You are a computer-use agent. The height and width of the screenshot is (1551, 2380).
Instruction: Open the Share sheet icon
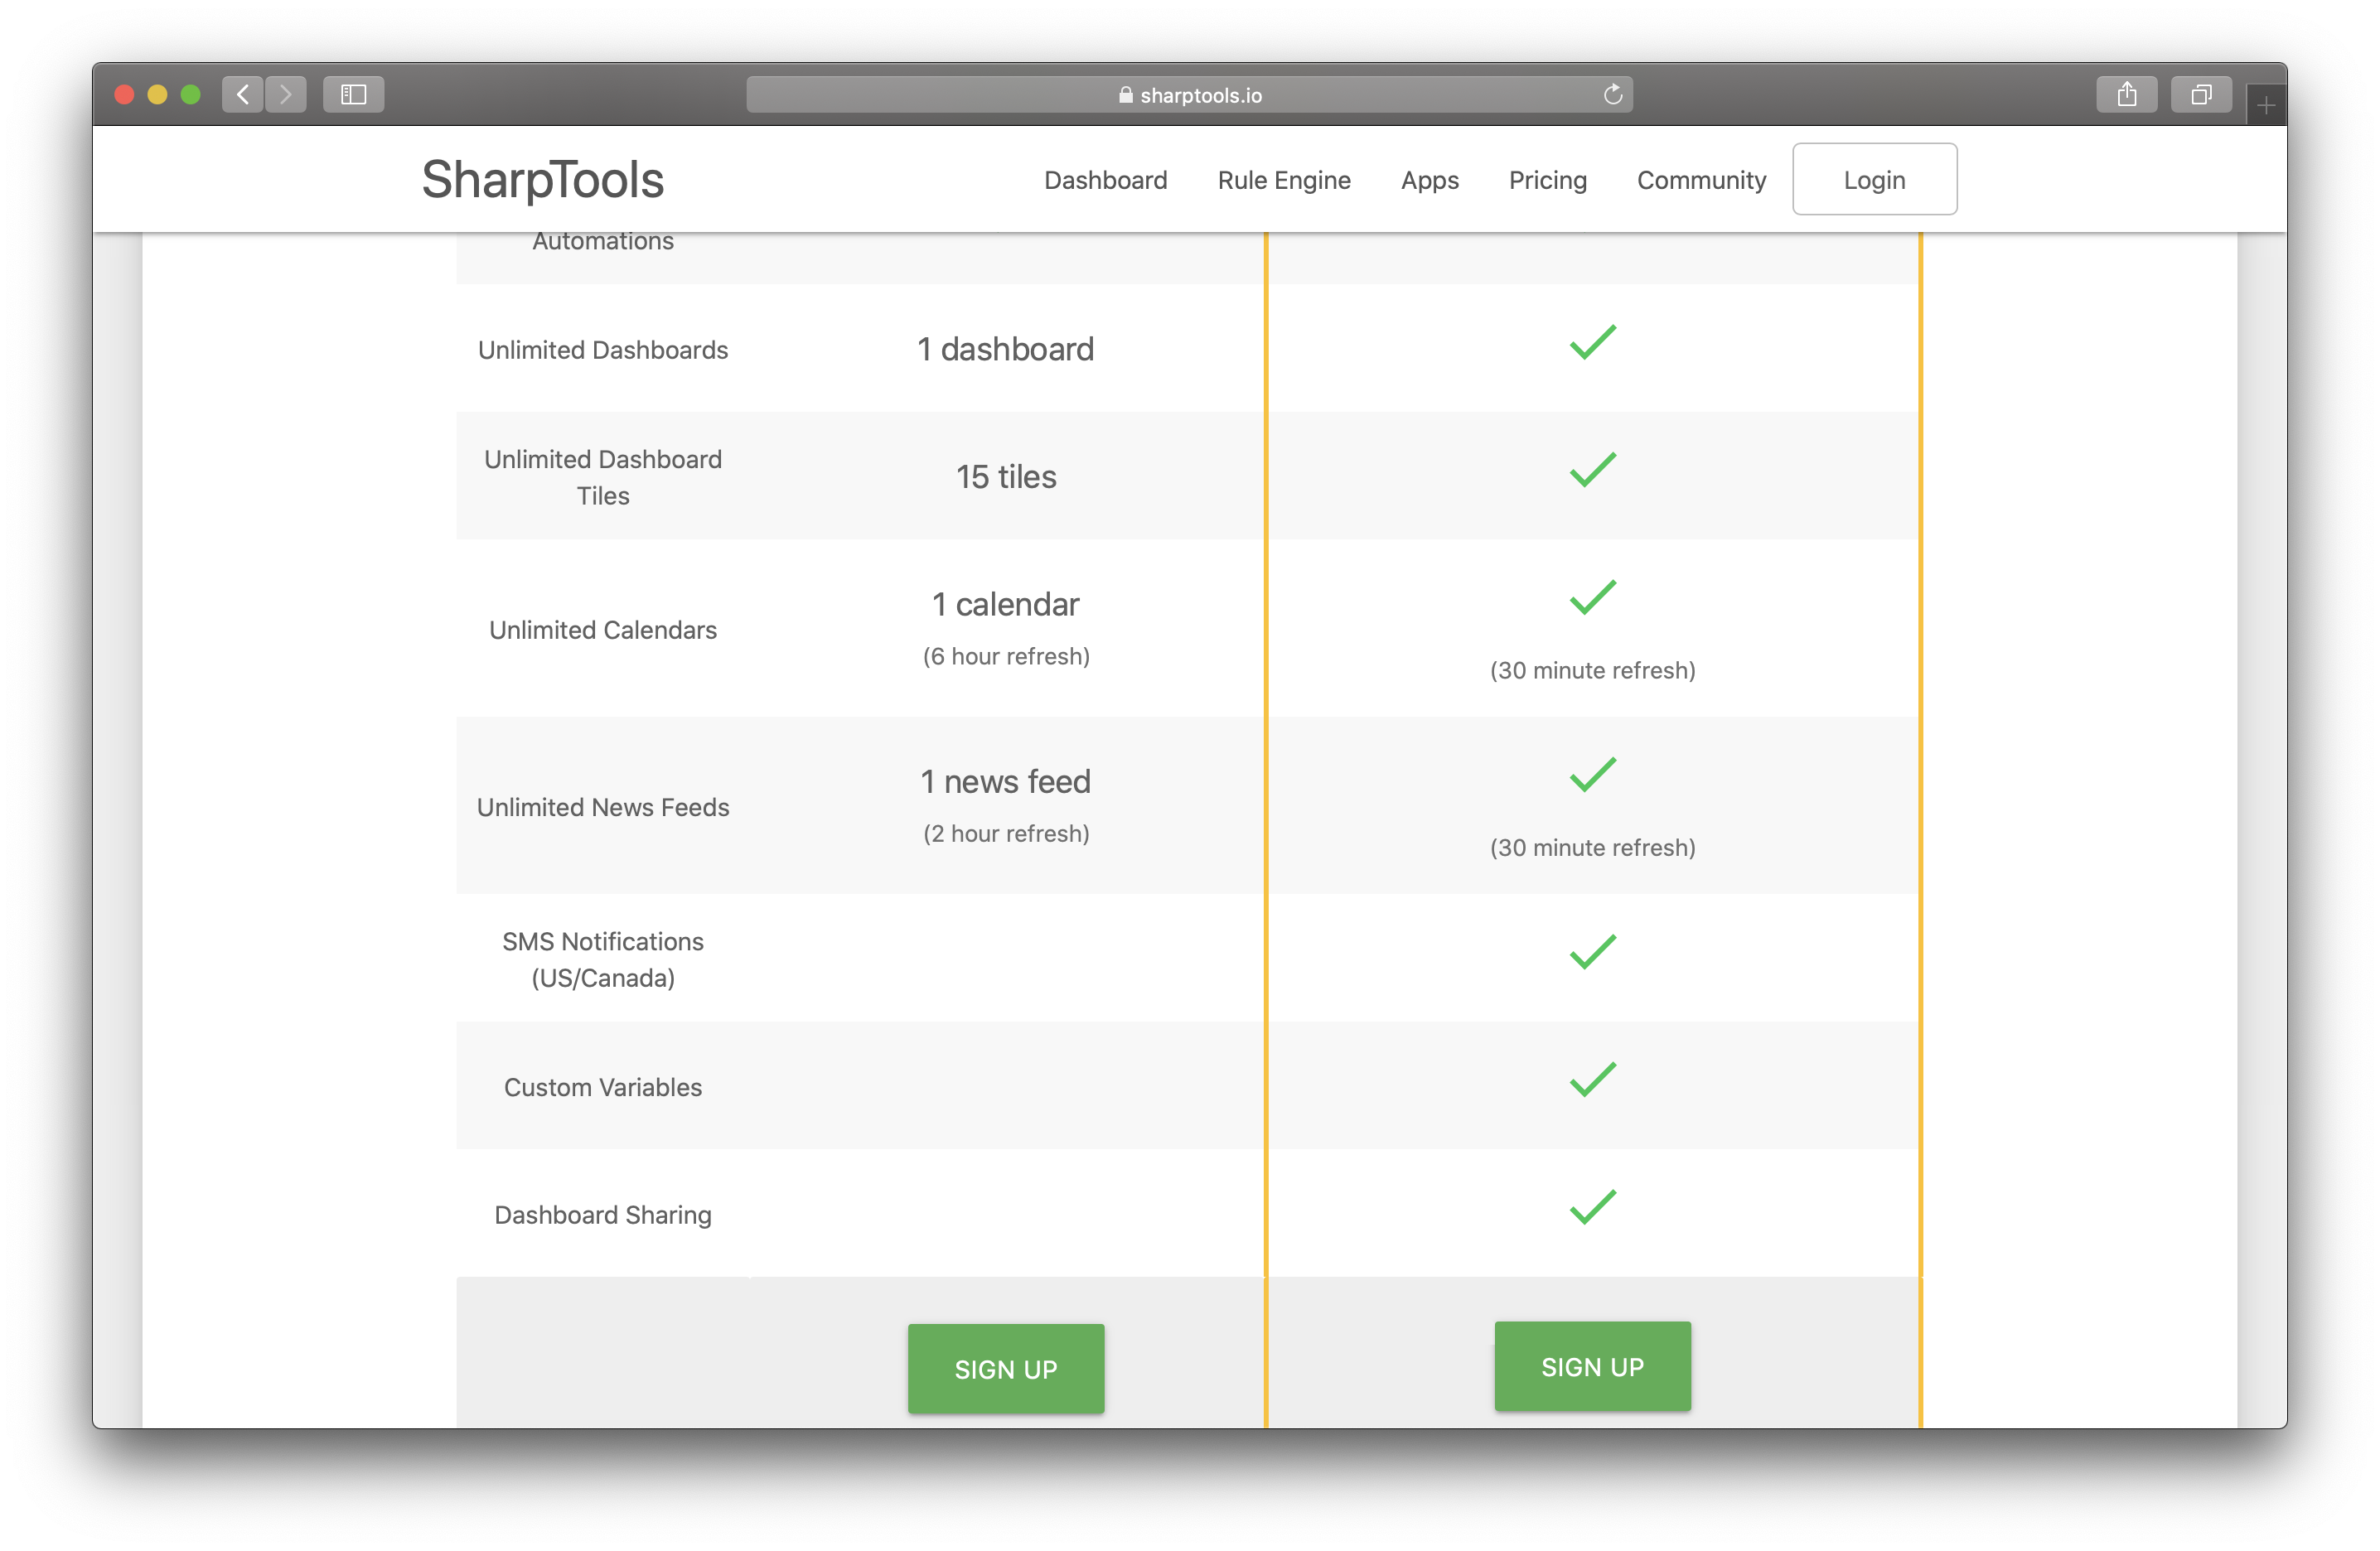2126,94
